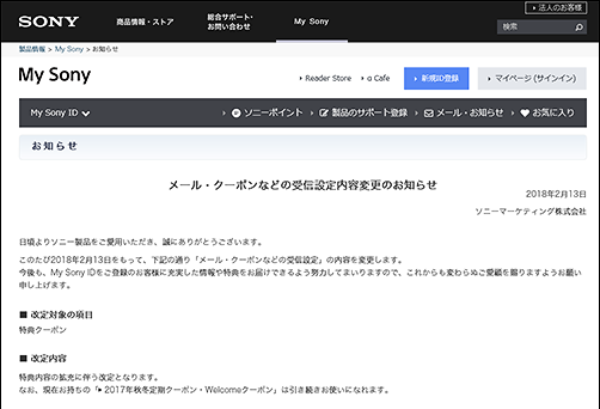Open the α Cafe link
Image resolution: width=600 pixels, height=409 pixels.
[x=380, y=78]
